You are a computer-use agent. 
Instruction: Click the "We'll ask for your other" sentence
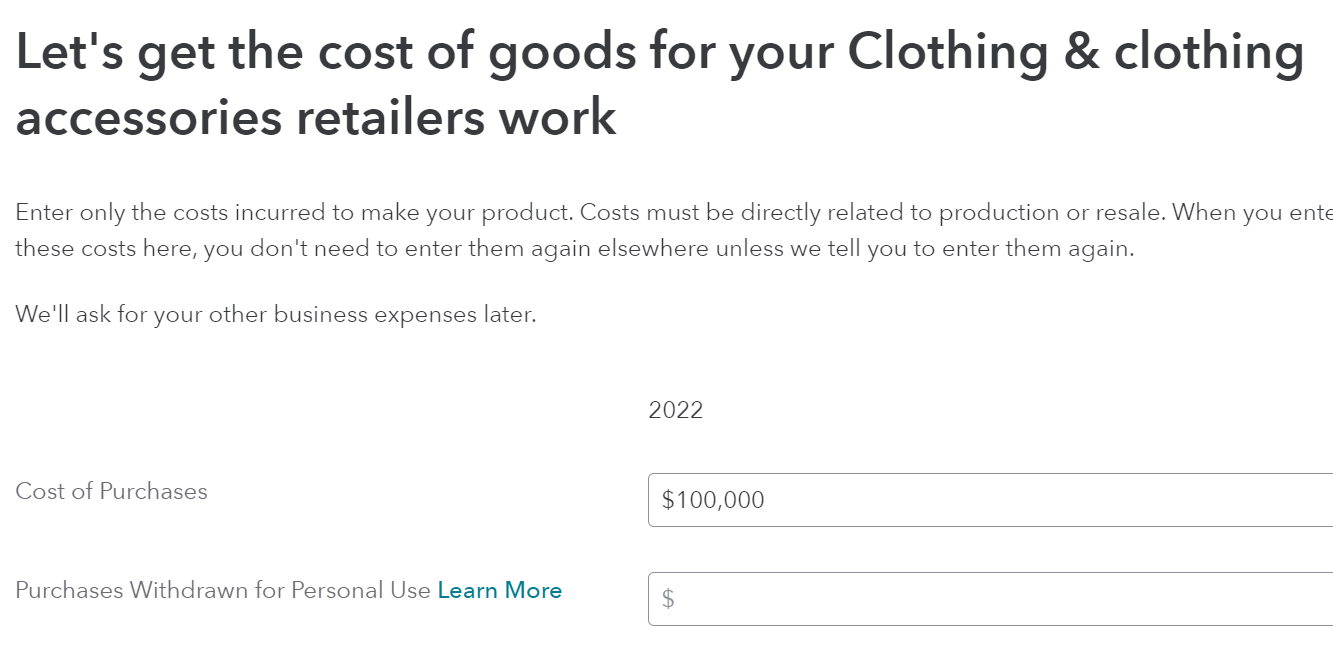(275, 314)
